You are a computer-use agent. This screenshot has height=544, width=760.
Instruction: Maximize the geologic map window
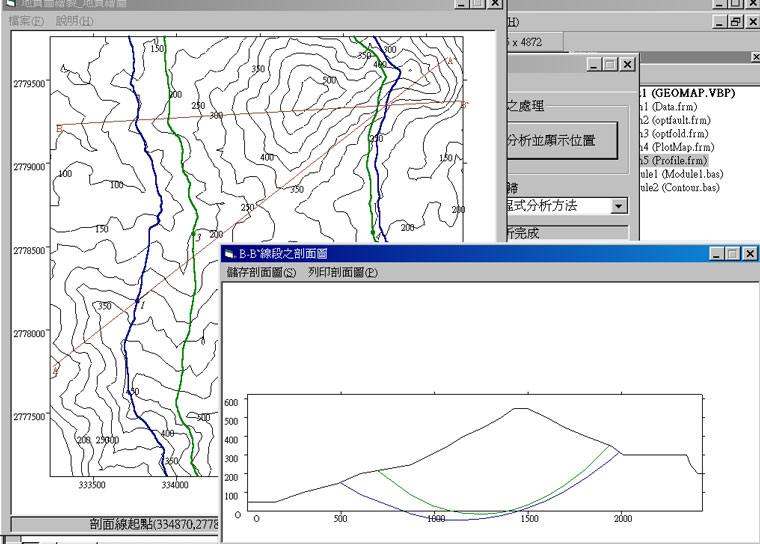[476, 5]
